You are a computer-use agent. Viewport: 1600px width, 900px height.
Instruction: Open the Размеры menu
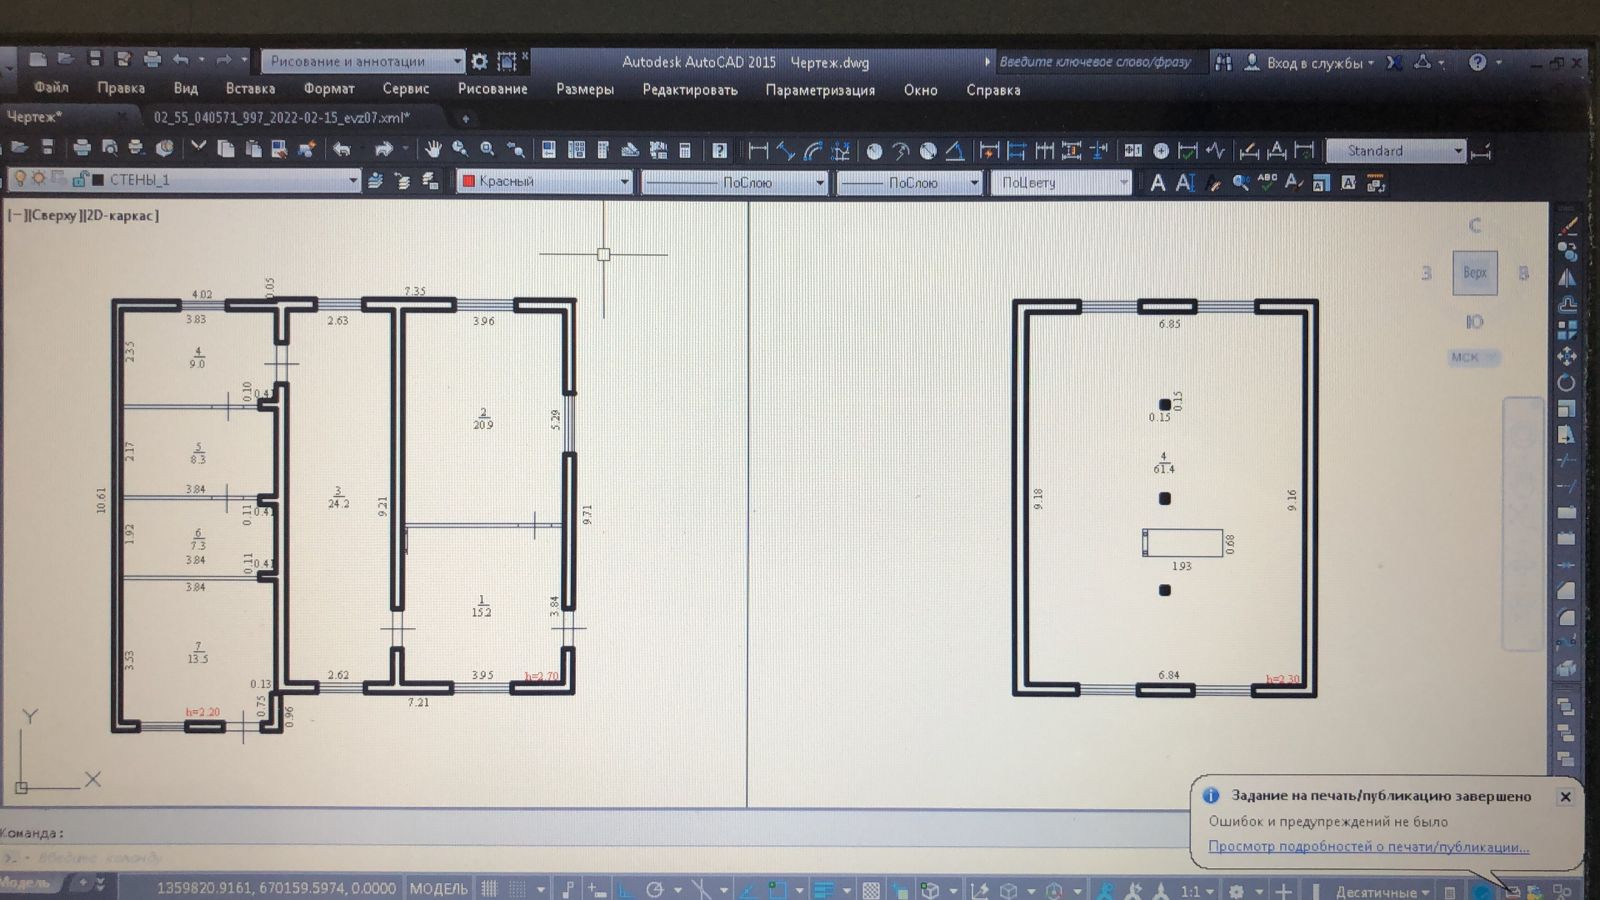[585, 89]
